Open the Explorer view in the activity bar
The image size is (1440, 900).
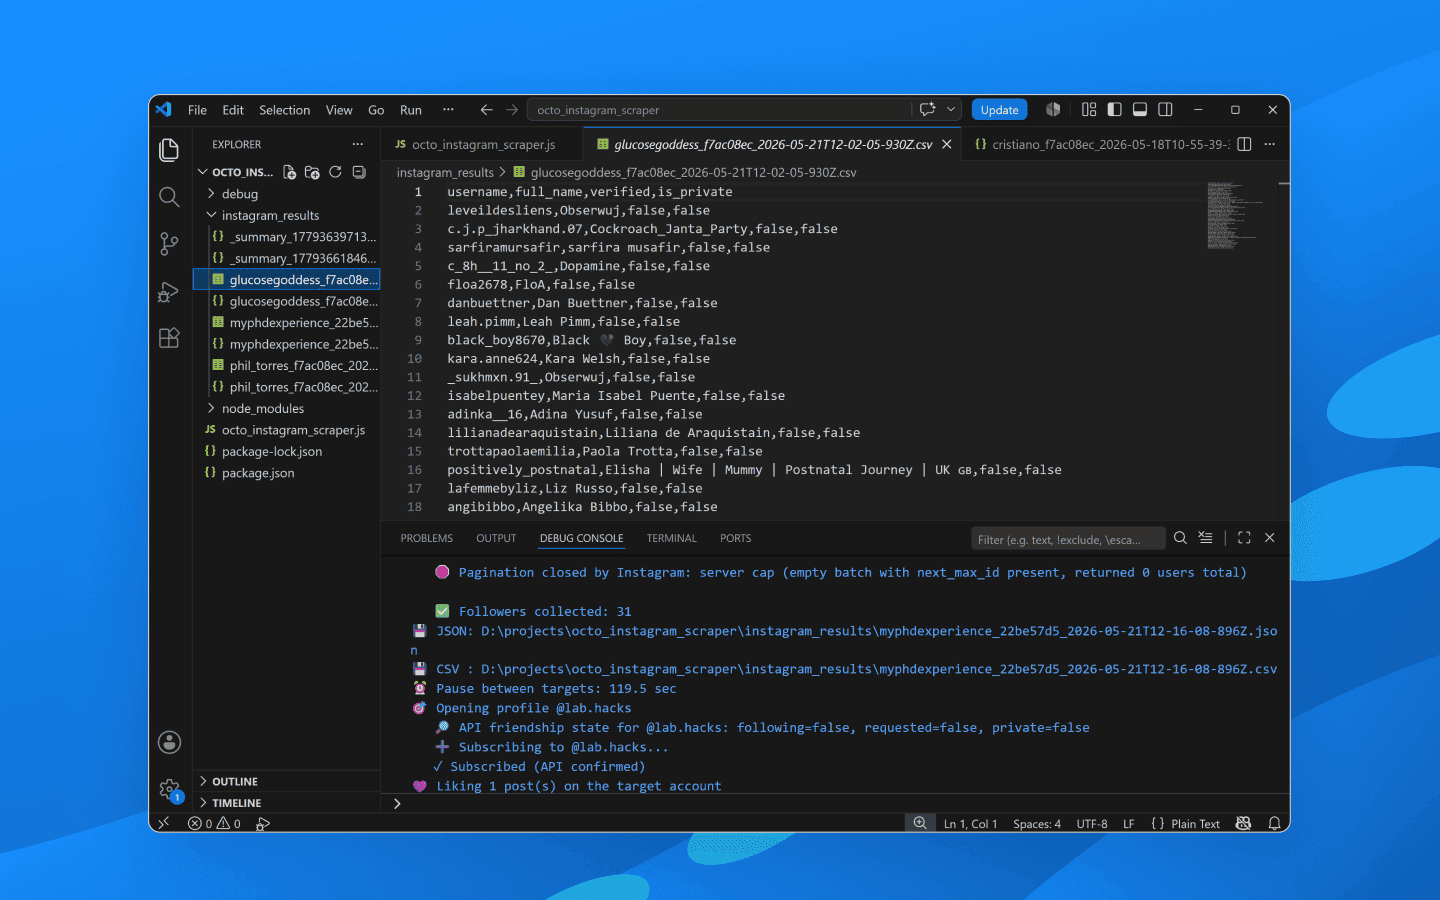169,150
